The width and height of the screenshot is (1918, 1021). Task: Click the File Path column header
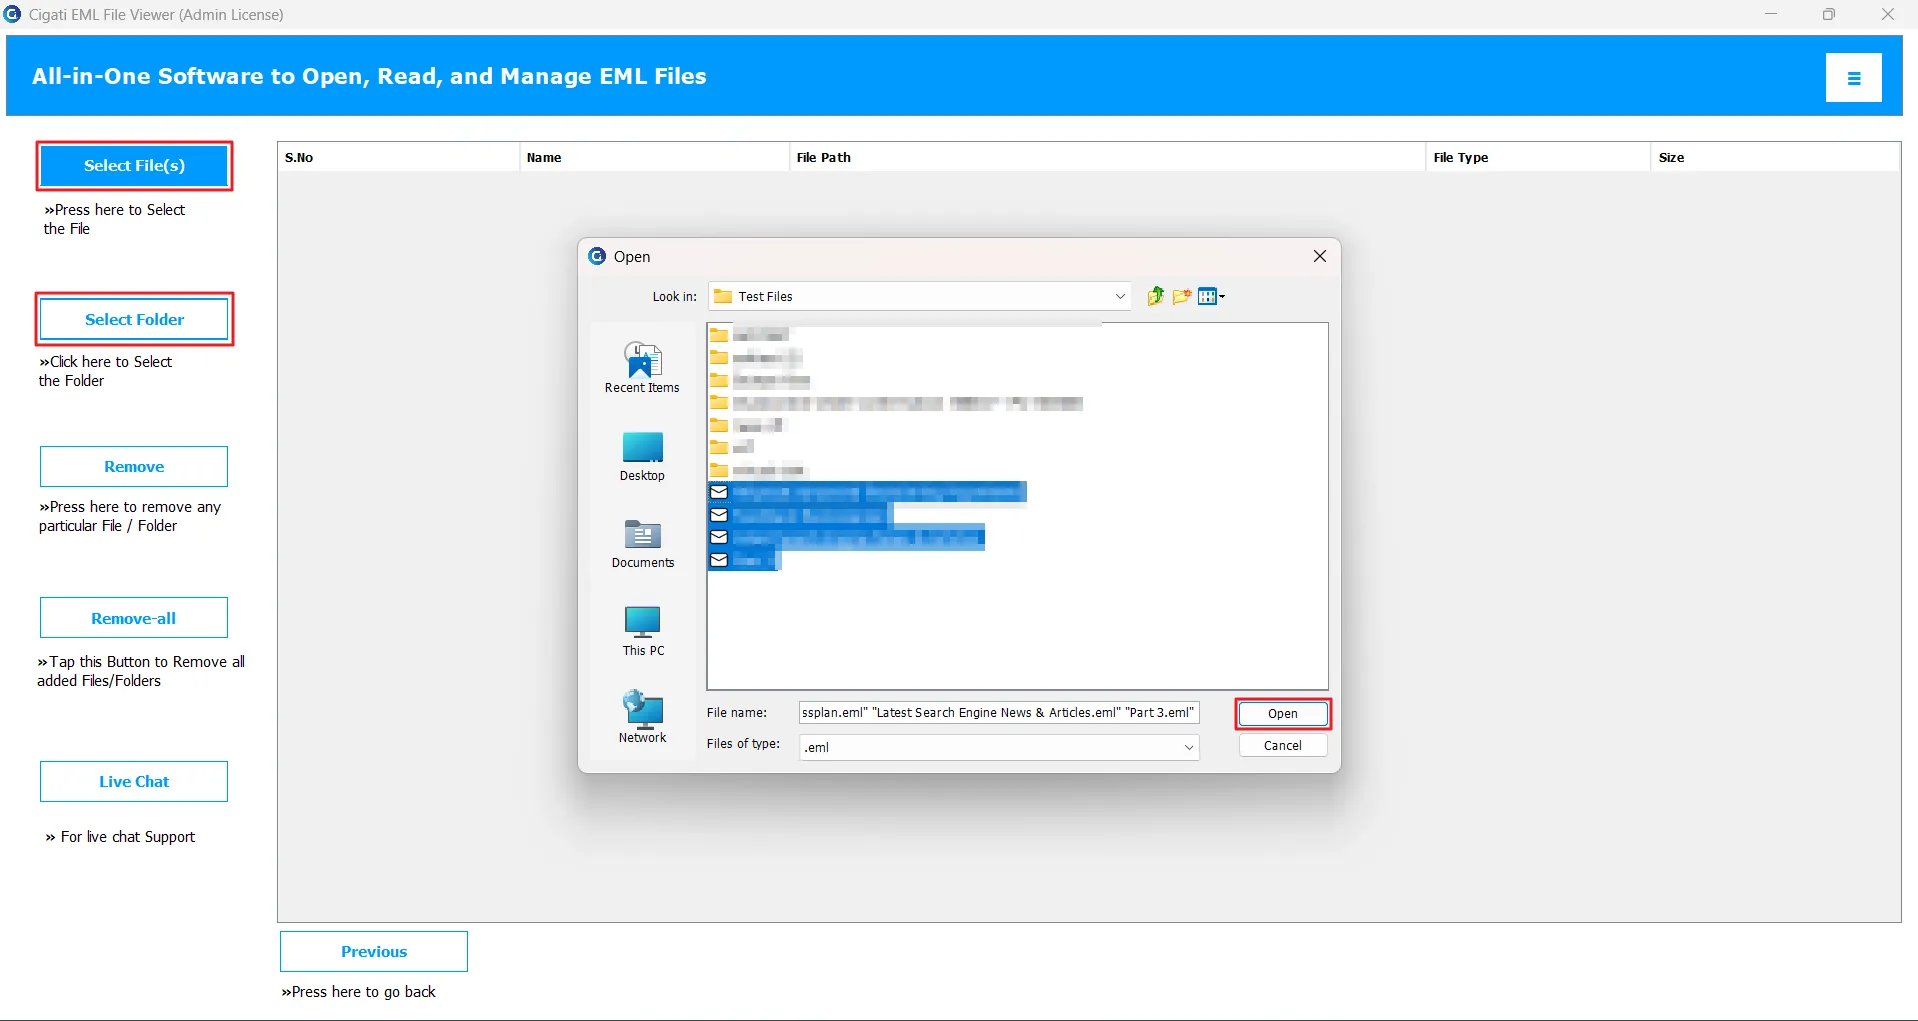click(x=1108, y=157)
